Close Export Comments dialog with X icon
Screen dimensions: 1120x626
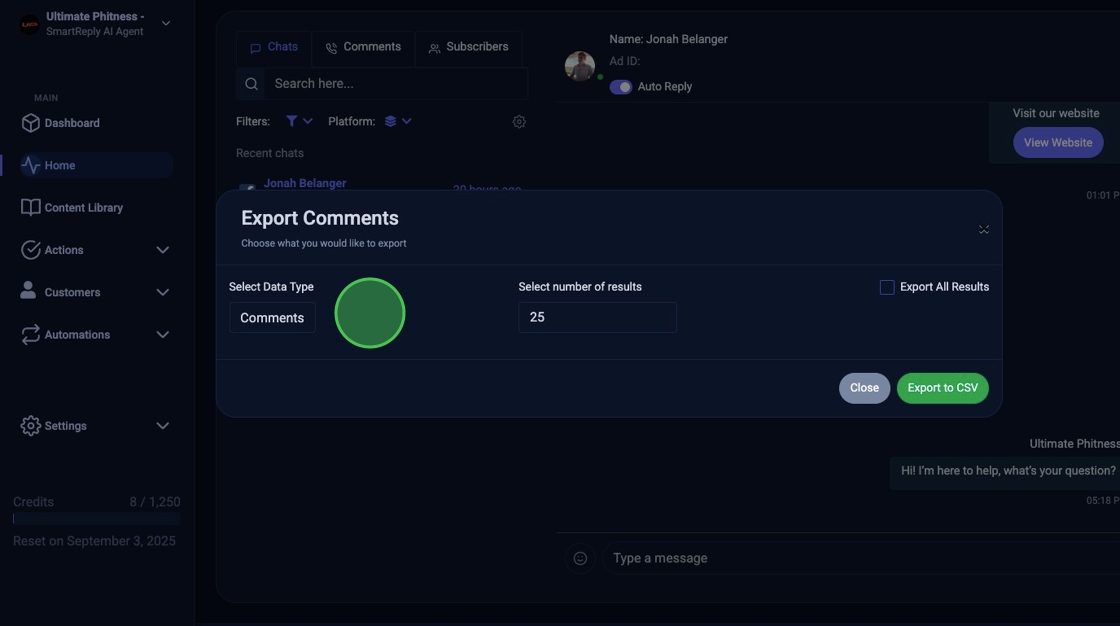pyautogui.click(x=984, y=229)
